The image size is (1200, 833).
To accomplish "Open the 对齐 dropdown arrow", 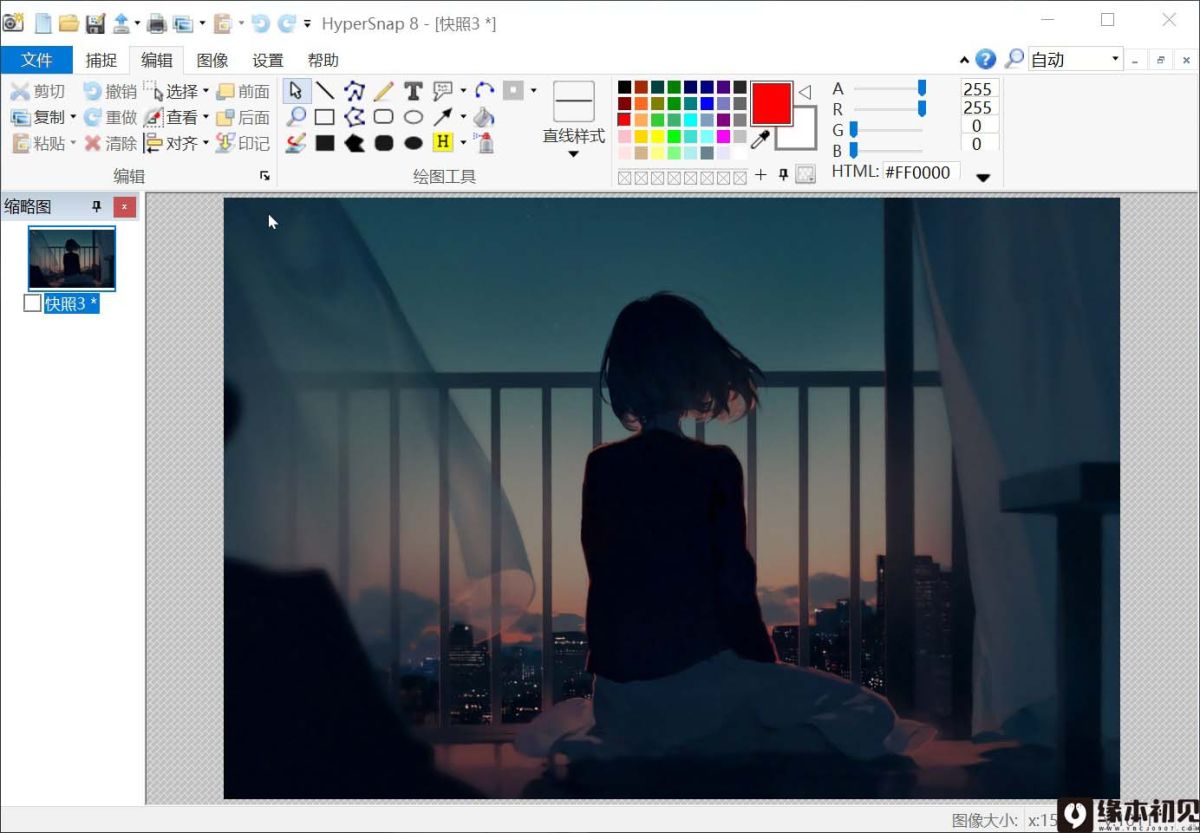I will coord(205,143).
